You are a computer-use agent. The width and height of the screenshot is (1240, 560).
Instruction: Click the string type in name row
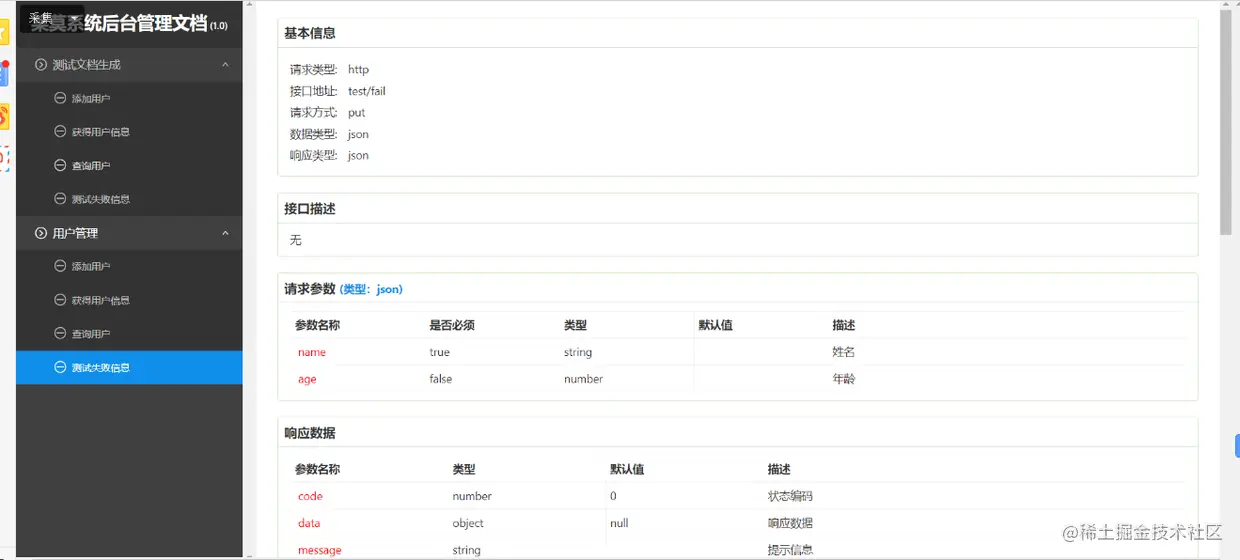pos(578,352)
